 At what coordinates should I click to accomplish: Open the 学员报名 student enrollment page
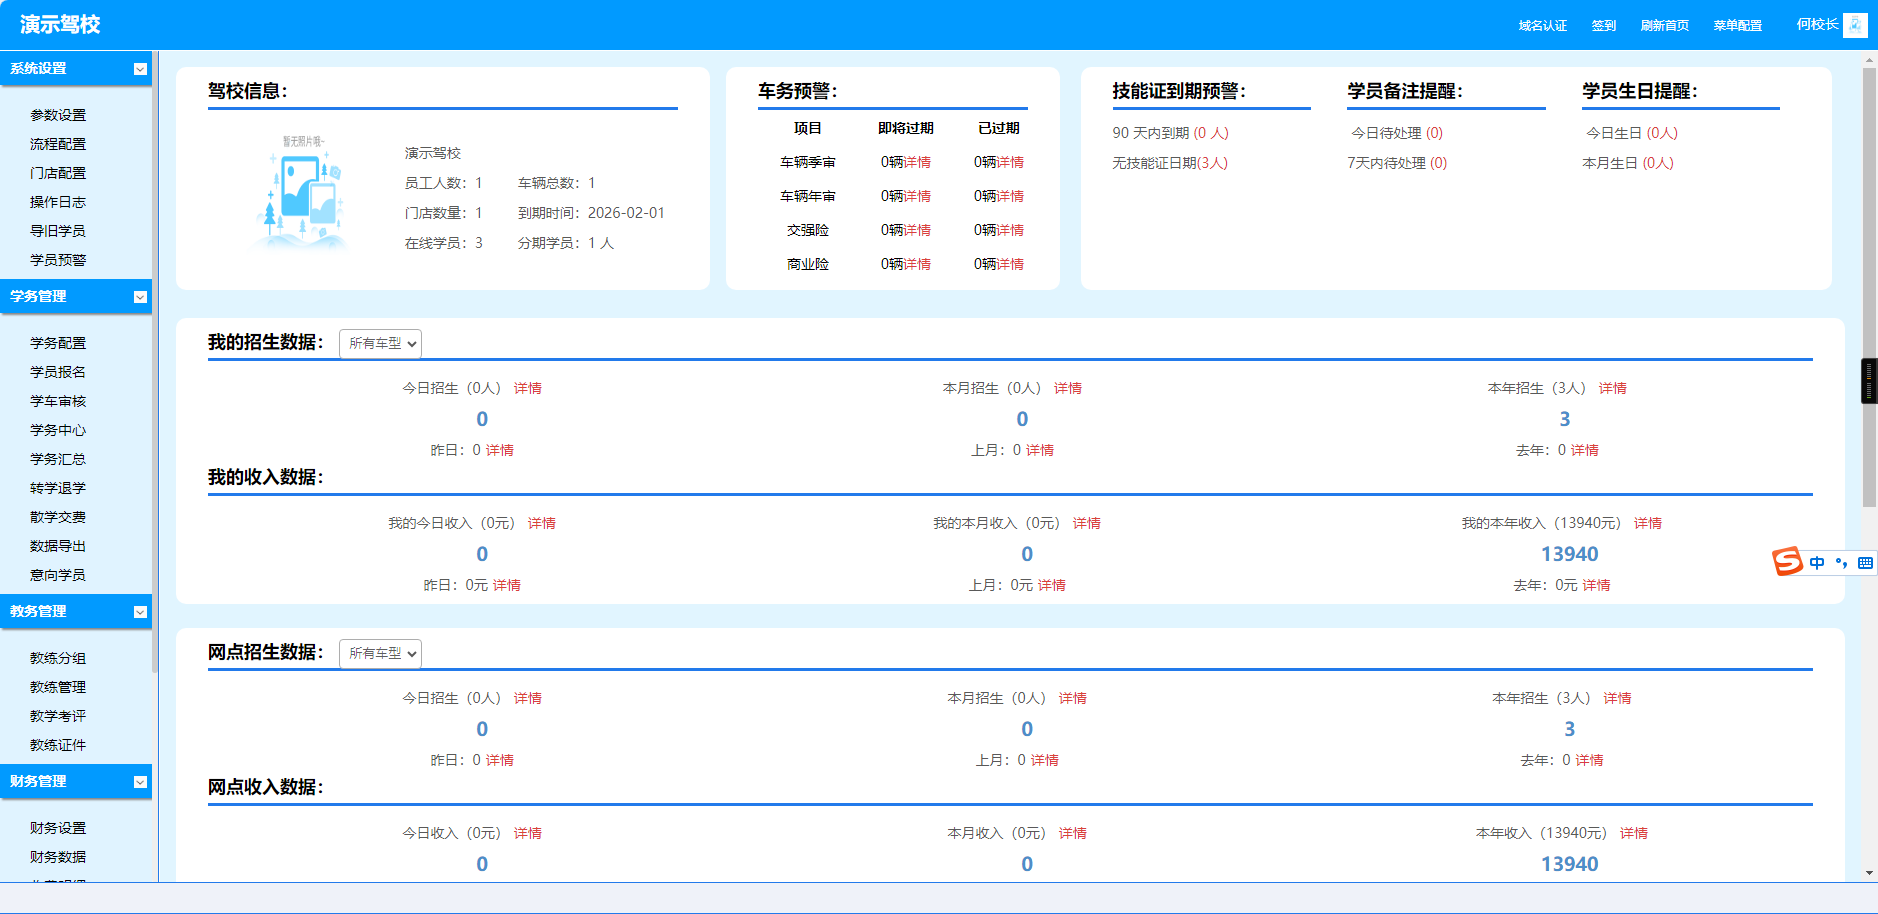coord(57,371)
